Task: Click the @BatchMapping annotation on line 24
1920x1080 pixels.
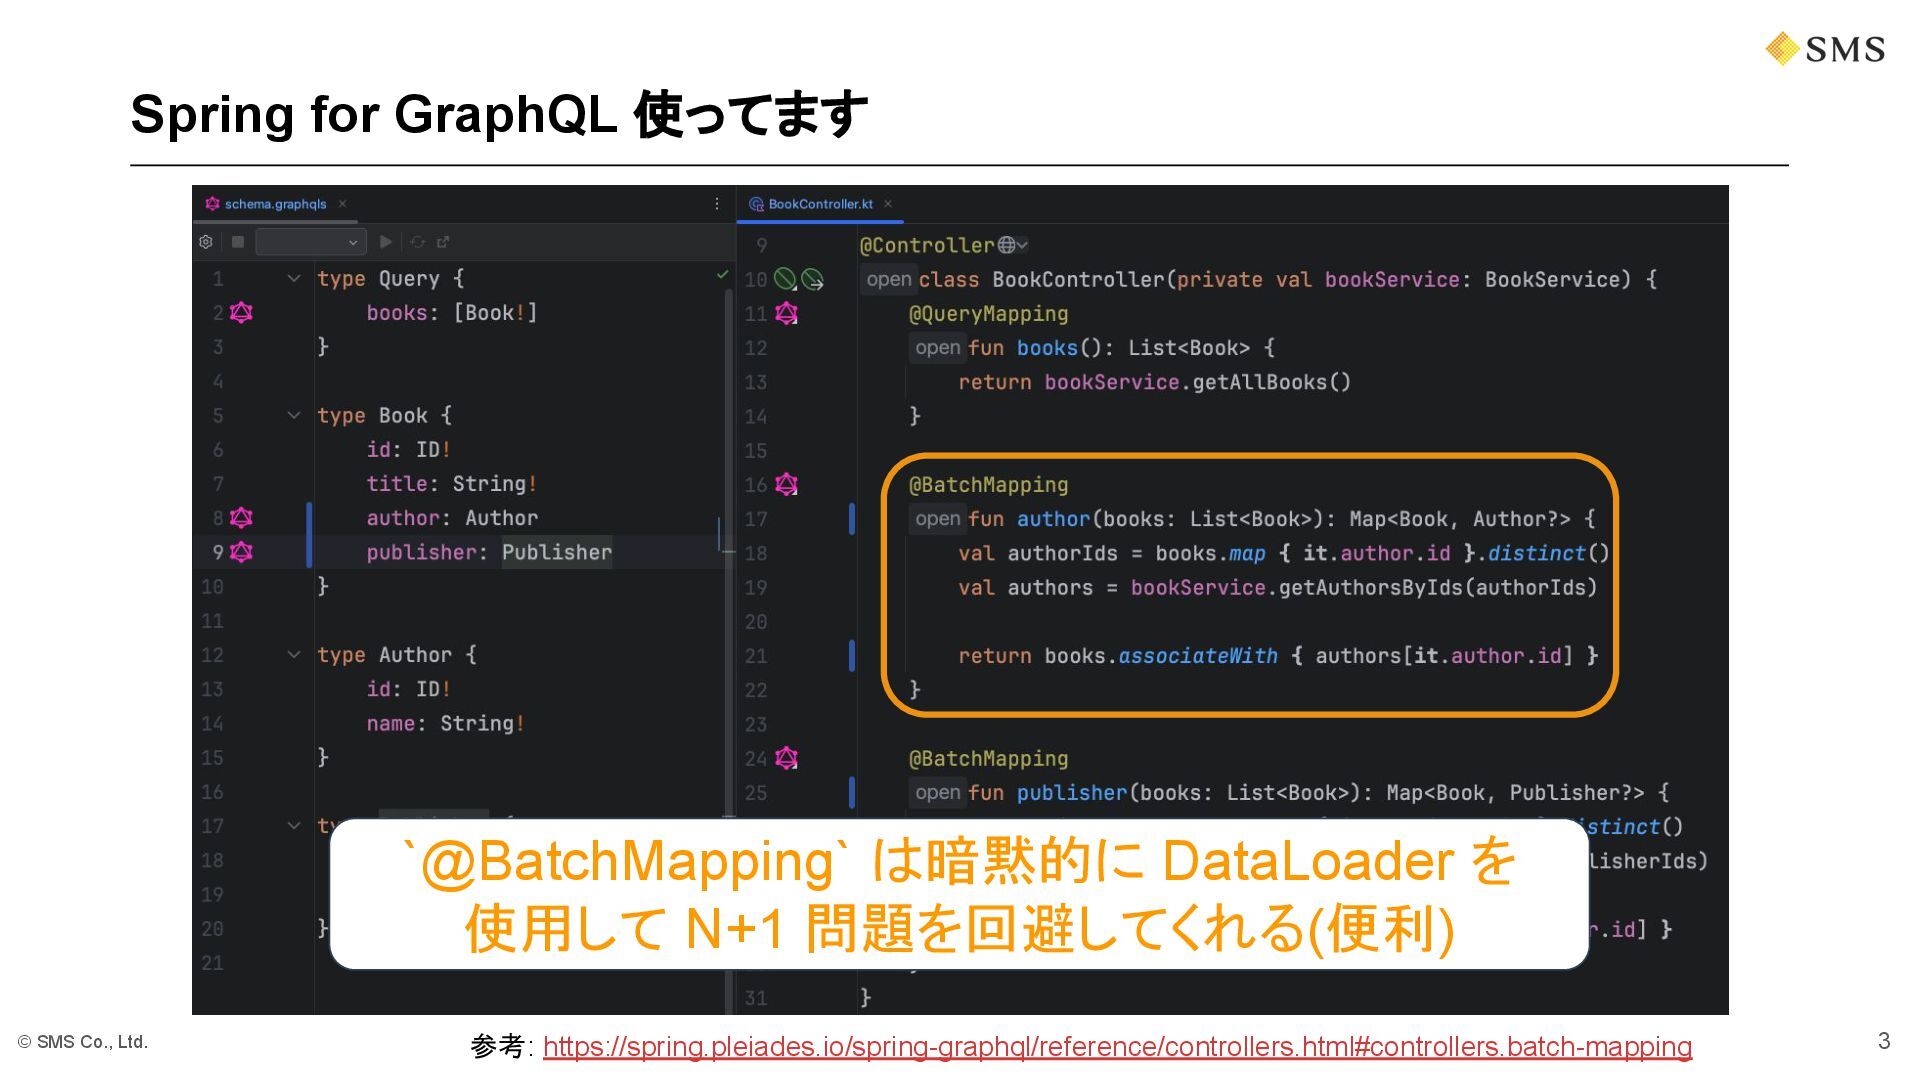Action: click(x=988, y=759)
